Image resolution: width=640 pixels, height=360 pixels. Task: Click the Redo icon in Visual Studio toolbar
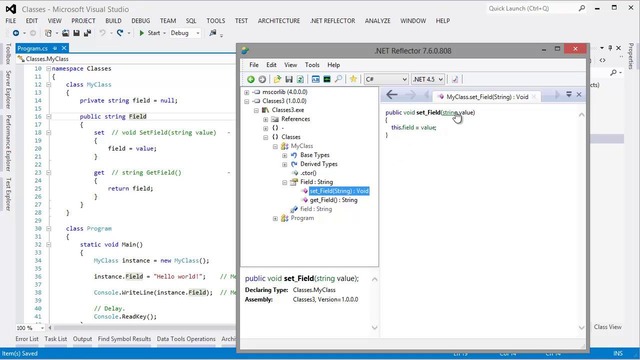tap(120, 33)
